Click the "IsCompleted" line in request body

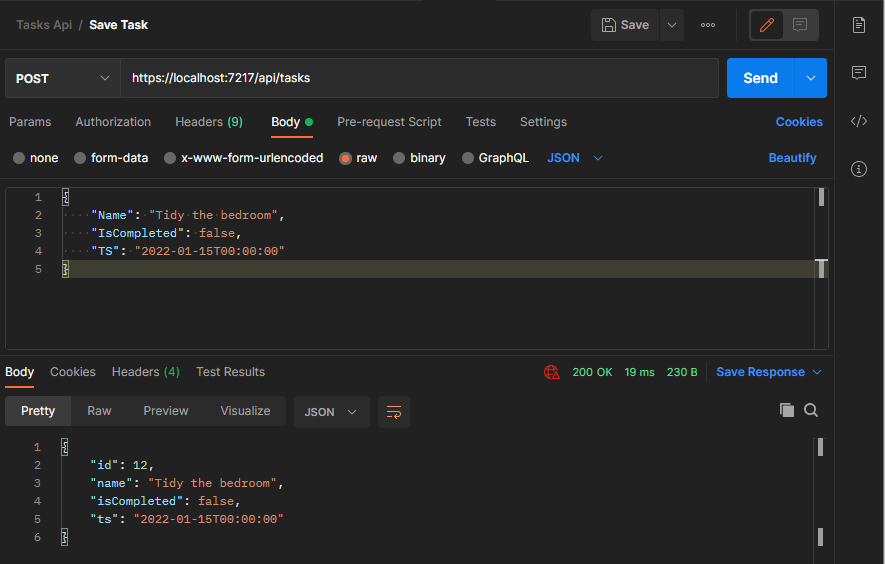[x=167, y=233]
